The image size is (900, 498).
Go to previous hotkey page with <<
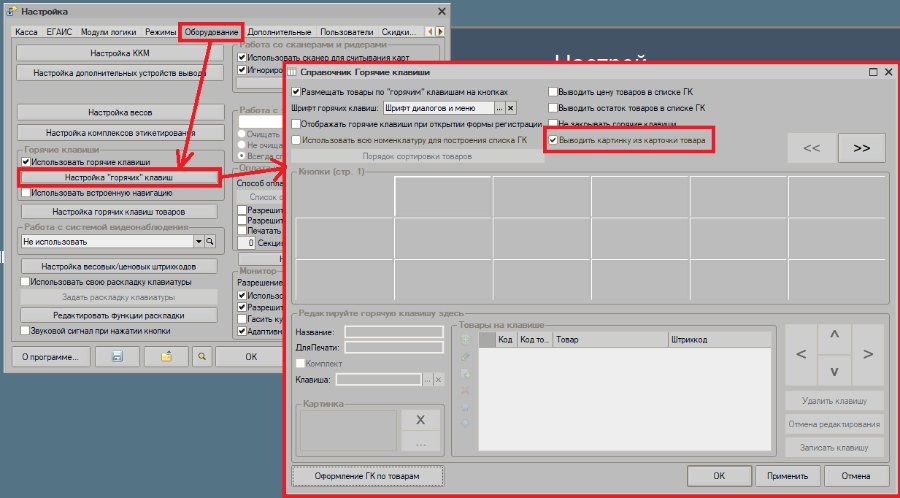coord(812,148)
